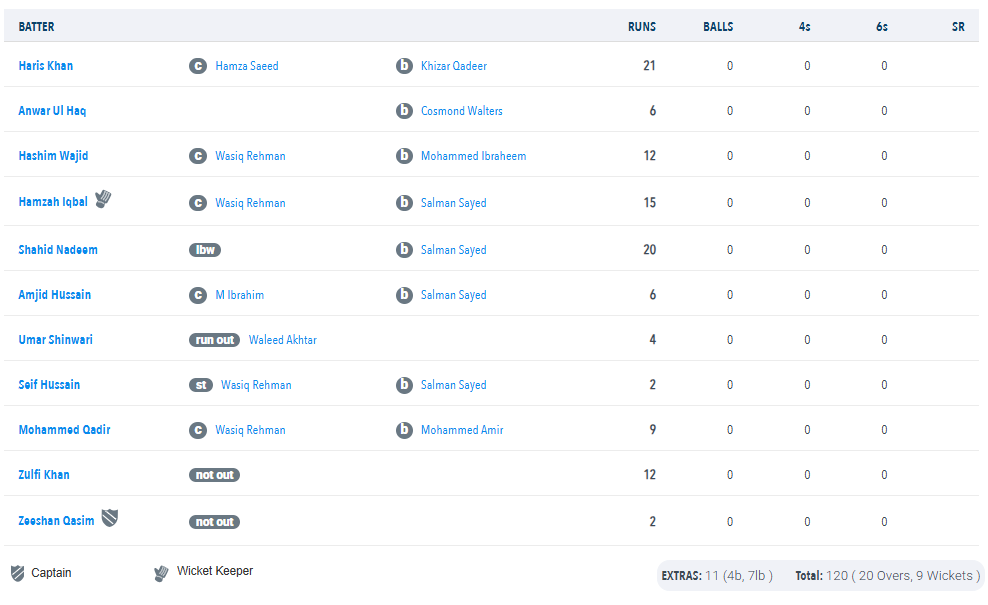Click the bowled icon in Mohammed Qadir's row
Viewport: 988px width, 605px height.
click(x=404, y=430)
